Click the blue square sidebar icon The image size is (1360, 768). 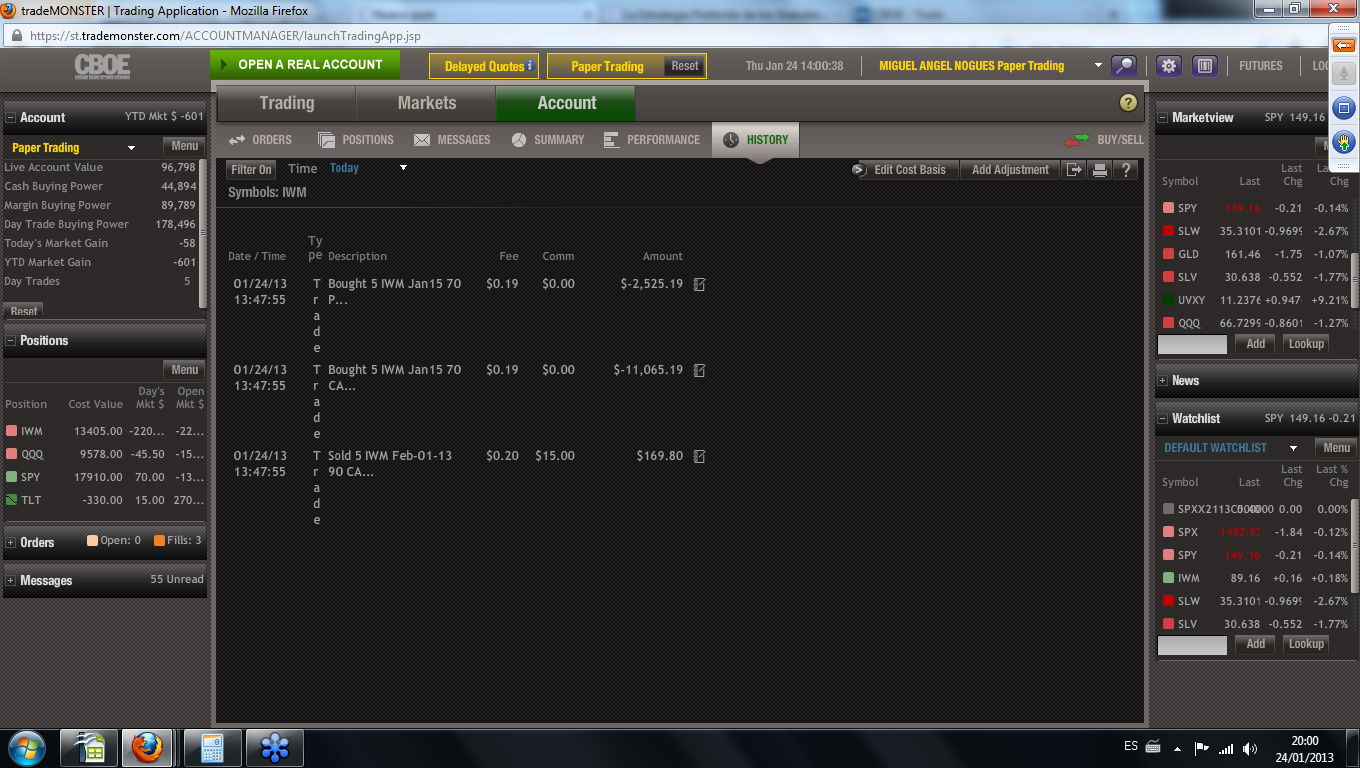point(1344,108)
